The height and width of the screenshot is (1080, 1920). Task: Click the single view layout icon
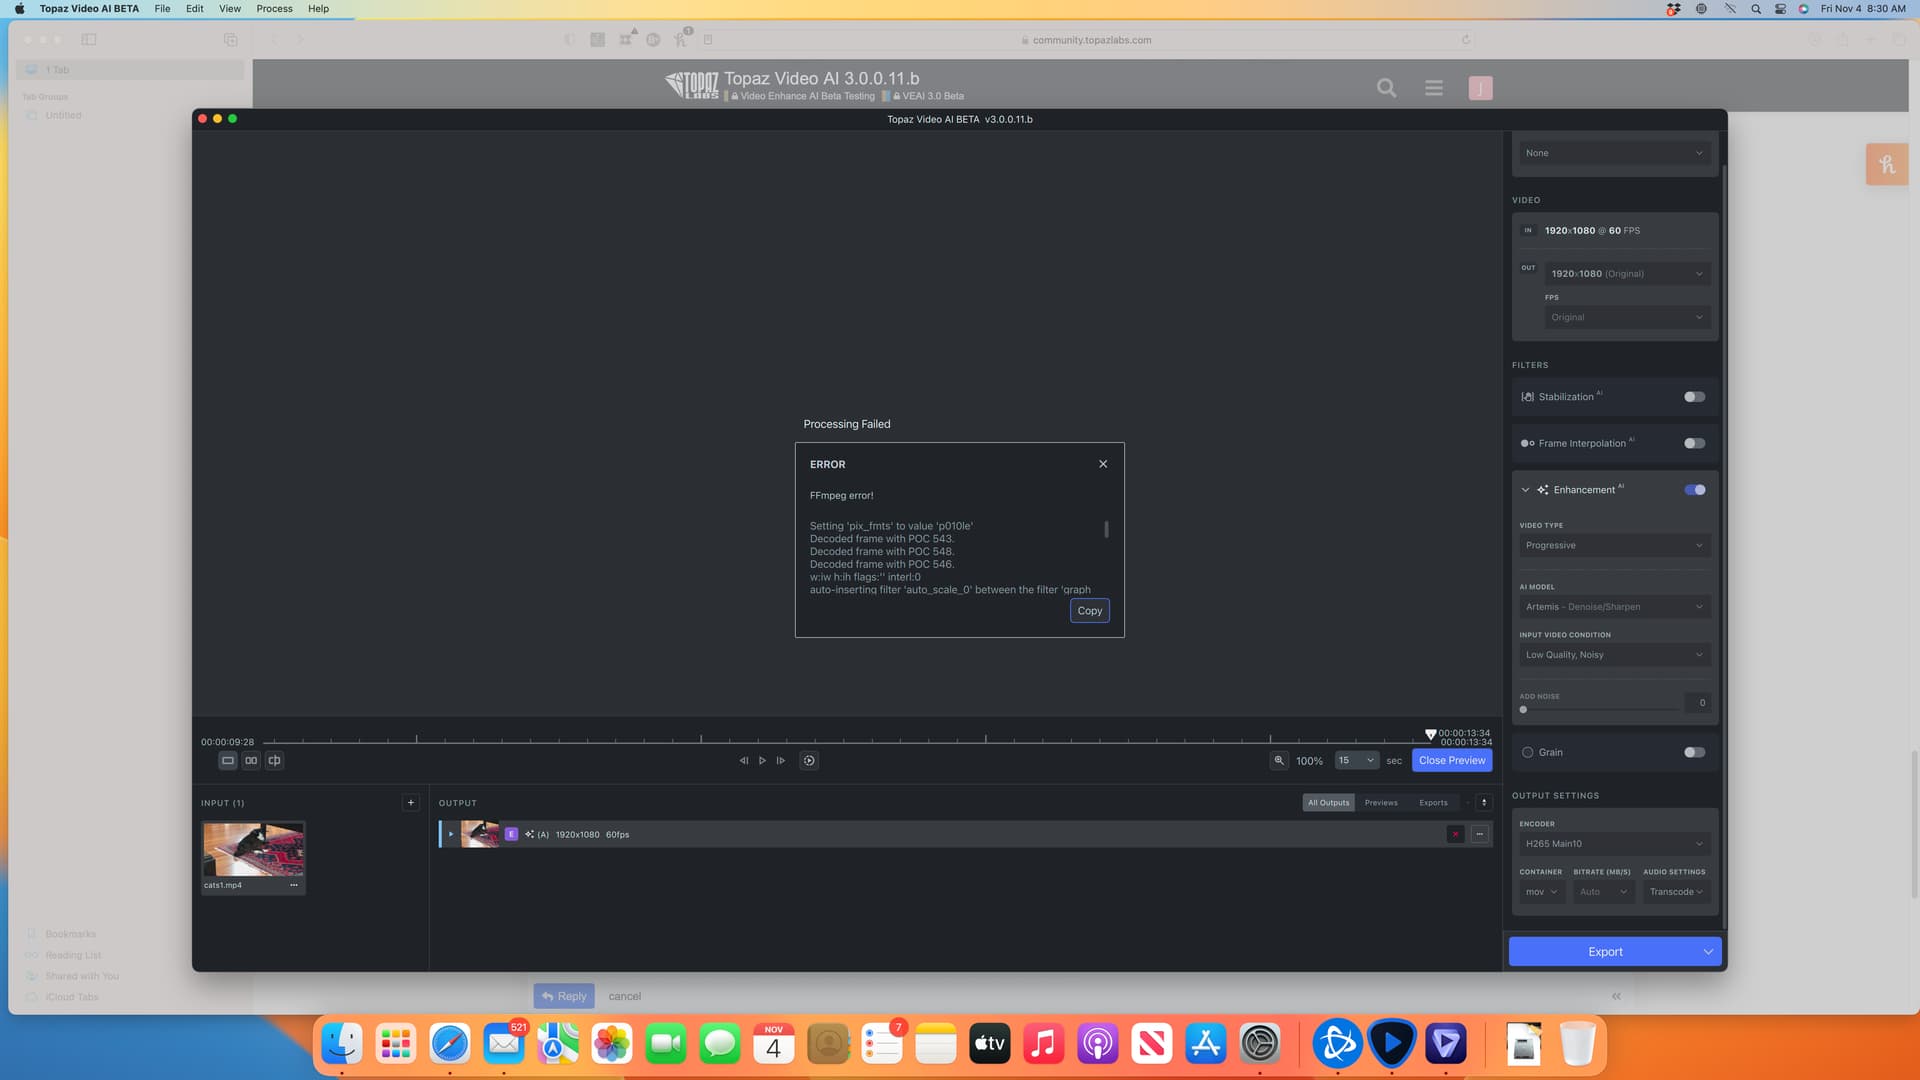tap(228, 761)
